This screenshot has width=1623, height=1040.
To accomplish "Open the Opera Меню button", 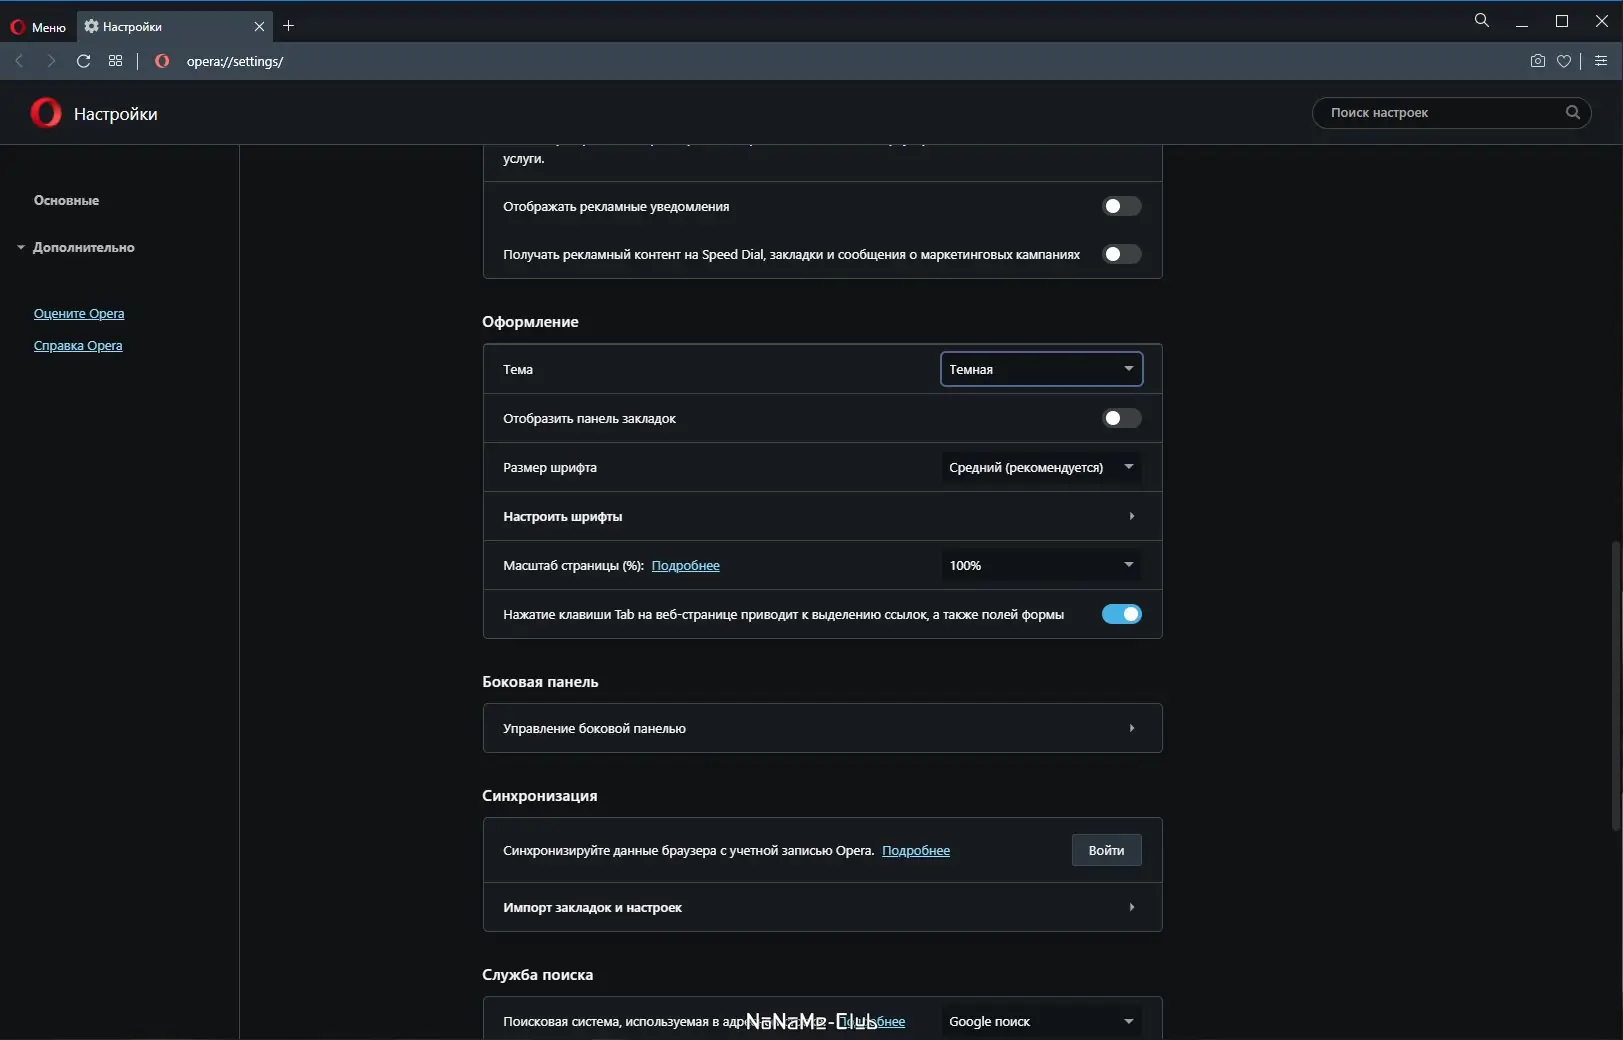I will coord(39,27).
